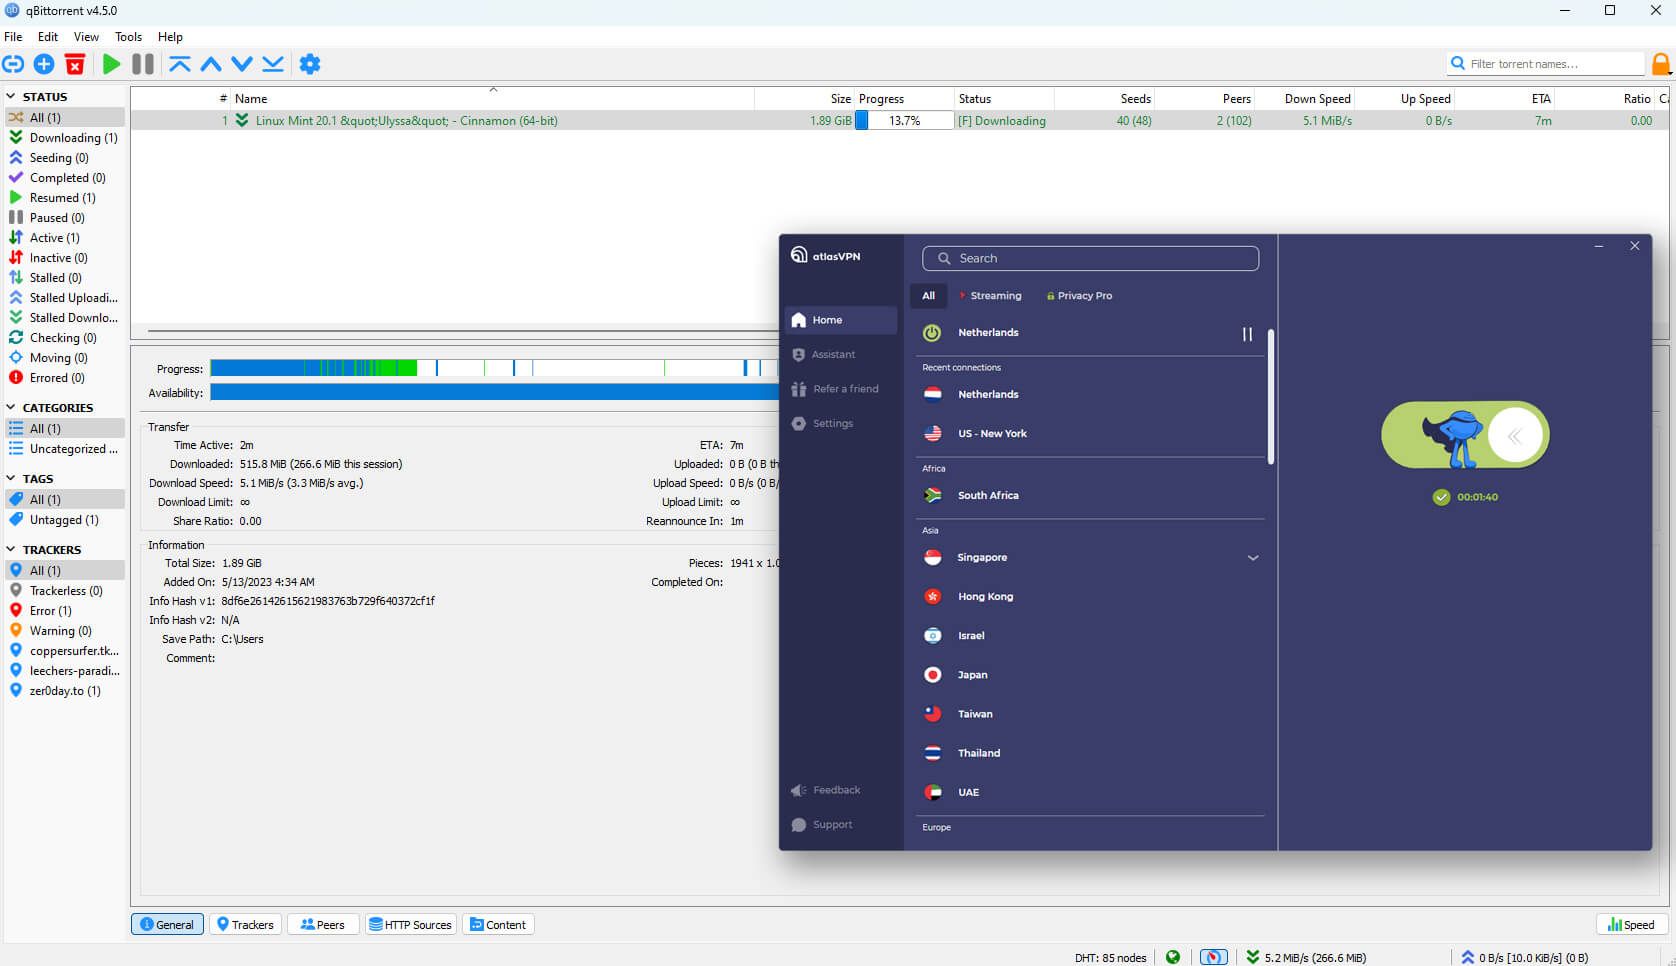
Task: Sort torrents by Progress column header
Action: pyautogui.click(x=904, y=99)
